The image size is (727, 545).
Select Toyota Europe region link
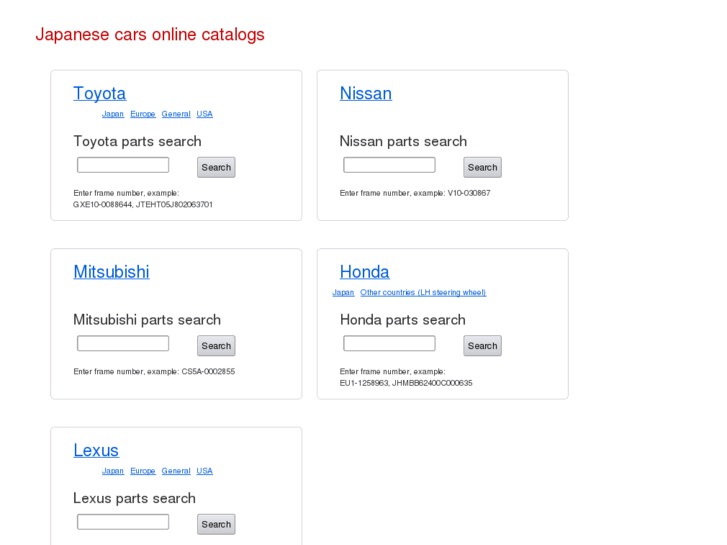click(x=143, y=114)
